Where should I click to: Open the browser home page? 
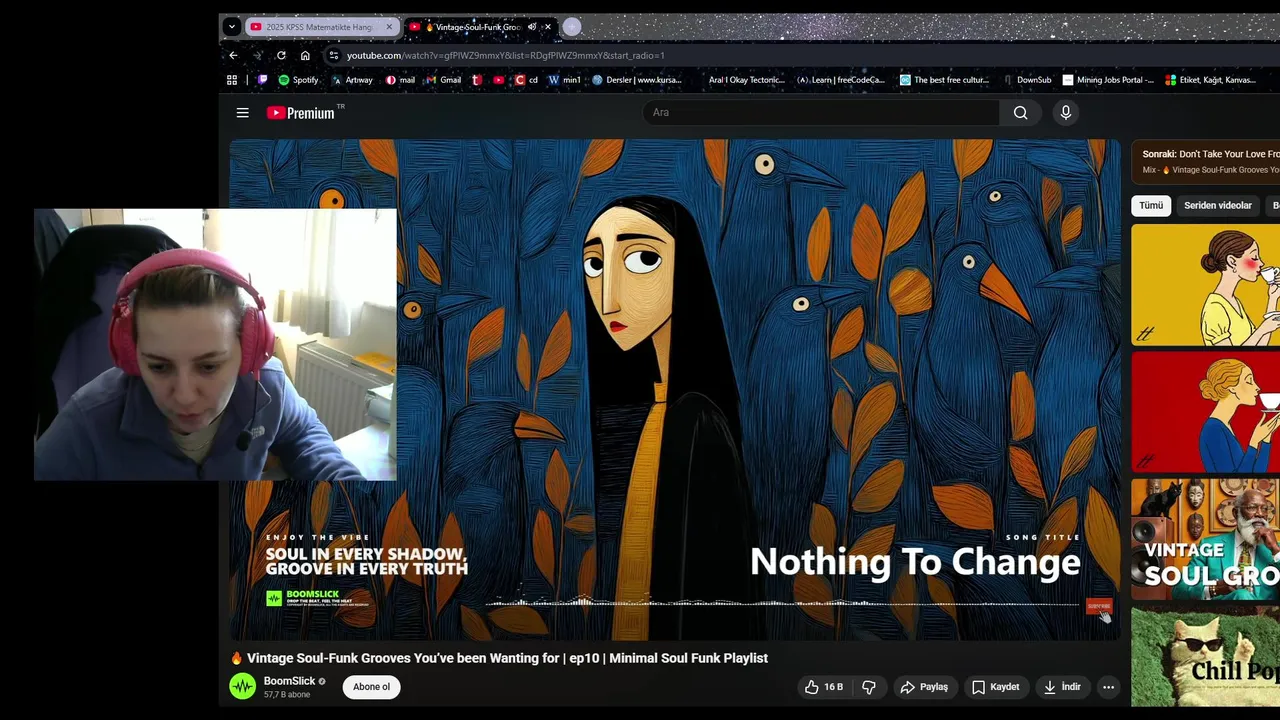click(x=305, y=55)
